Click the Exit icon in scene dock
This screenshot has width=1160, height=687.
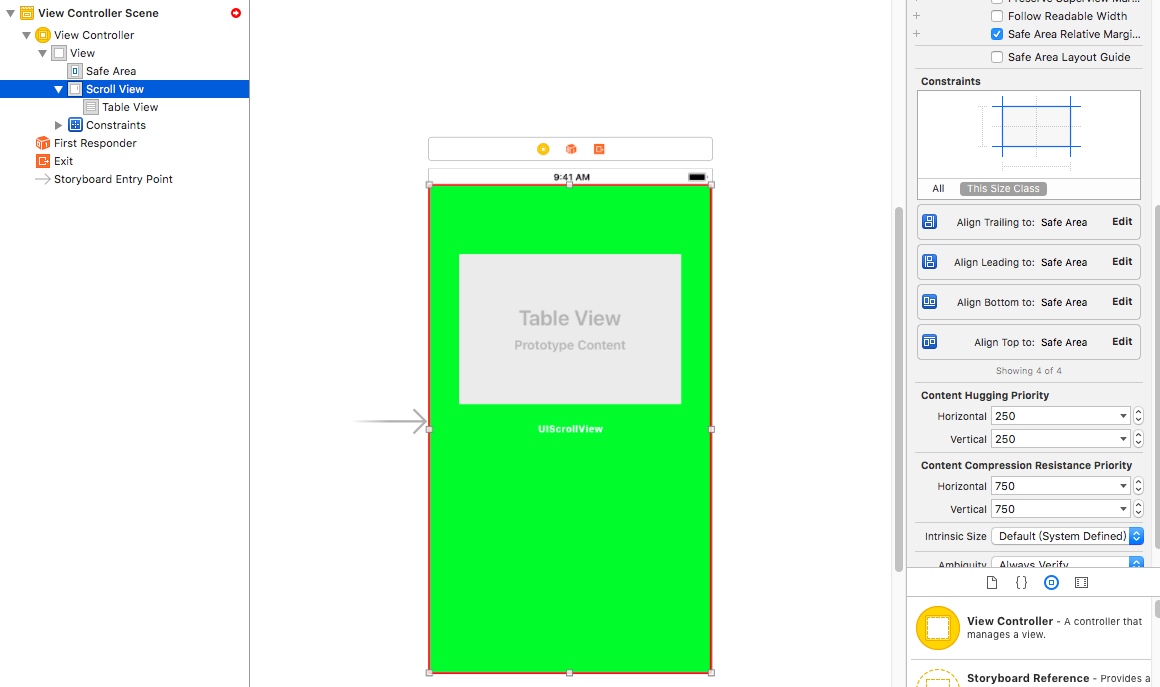click(x=599, y=149)
